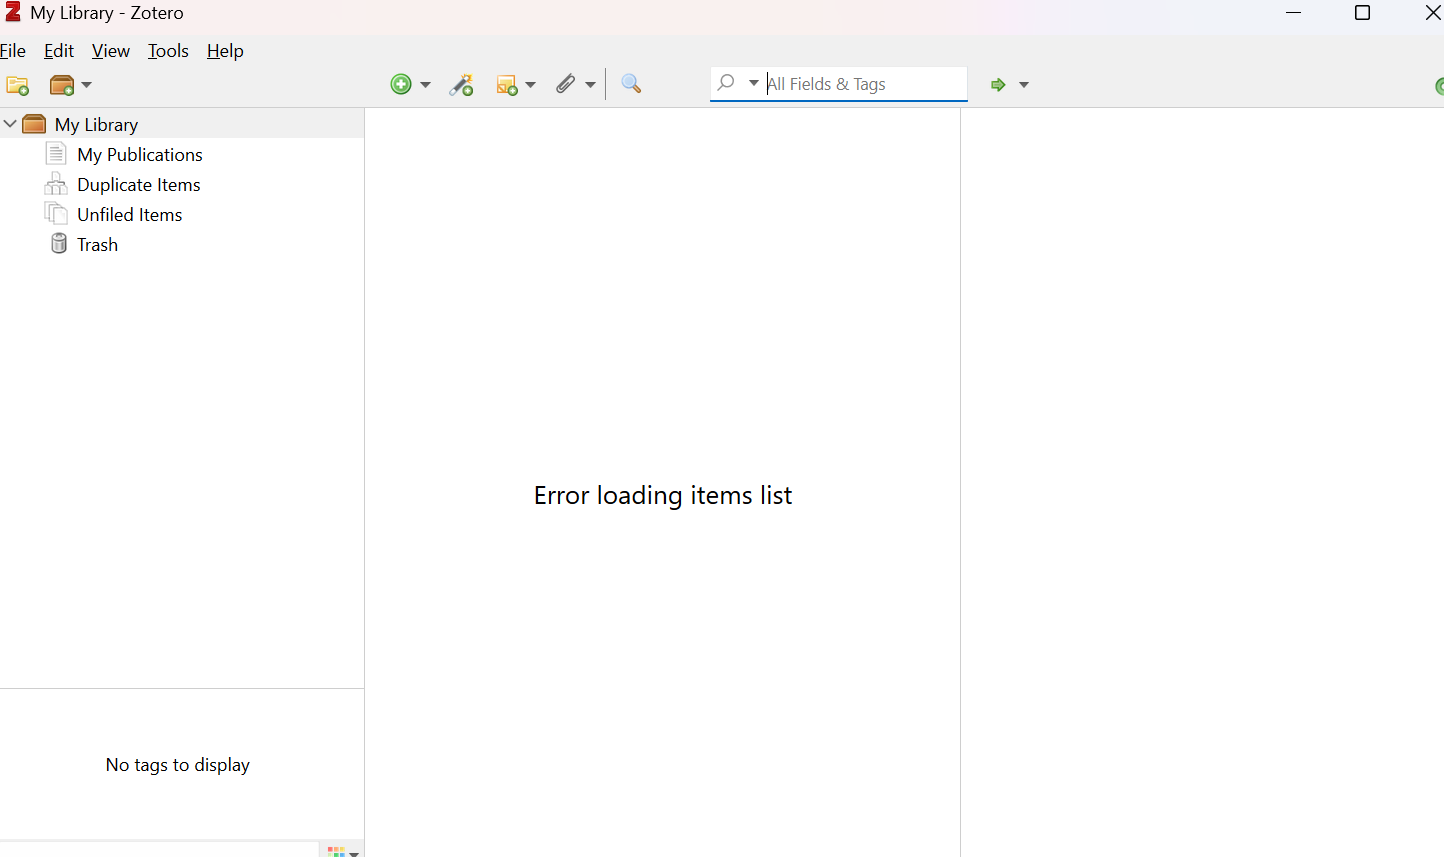Click the Trash can icon
This screenshot has height=857, width=1444.
point(59,244)
